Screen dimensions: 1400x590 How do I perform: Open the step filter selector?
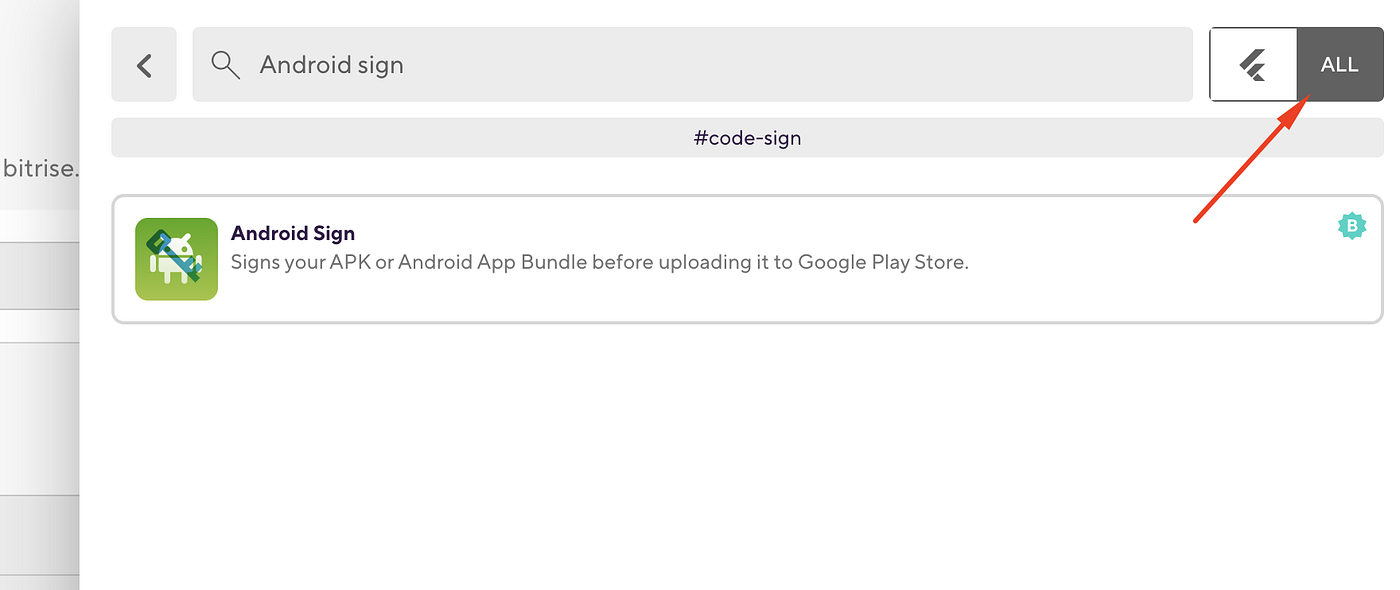click(1296, 64)
